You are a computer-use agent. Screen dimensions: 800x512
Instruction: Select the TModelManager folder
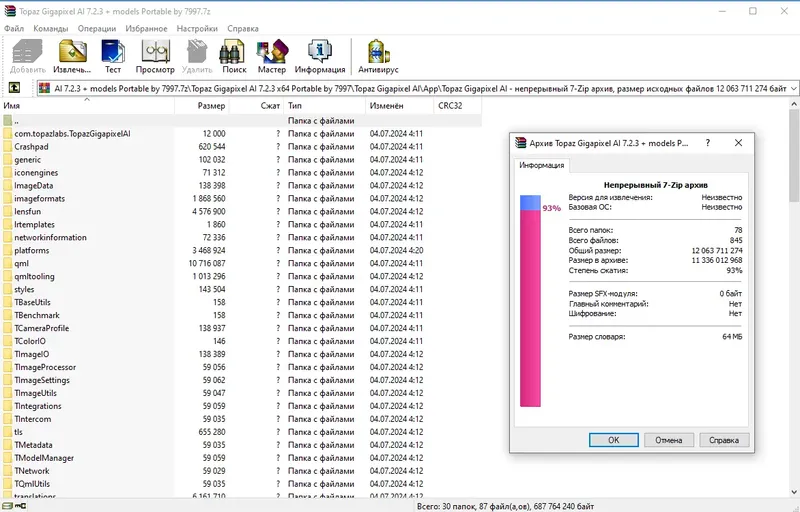point(44,458)
